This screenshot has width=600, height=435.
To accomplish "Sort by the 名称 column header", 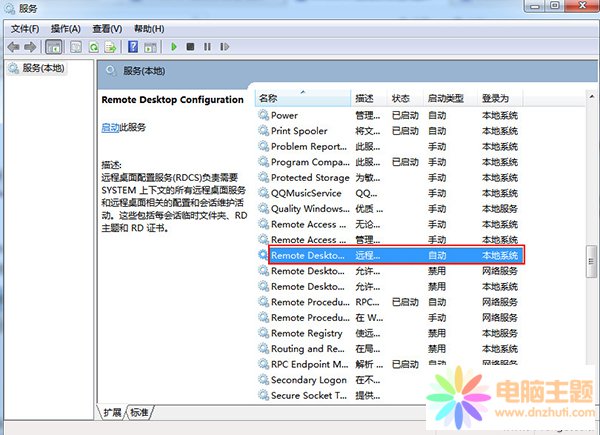I will (303, 98).
